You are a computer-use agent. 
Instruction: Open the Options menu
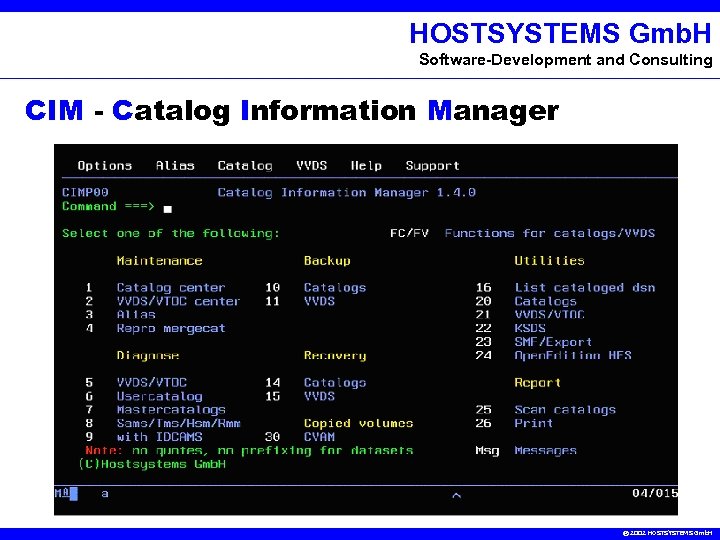(105, 166)
